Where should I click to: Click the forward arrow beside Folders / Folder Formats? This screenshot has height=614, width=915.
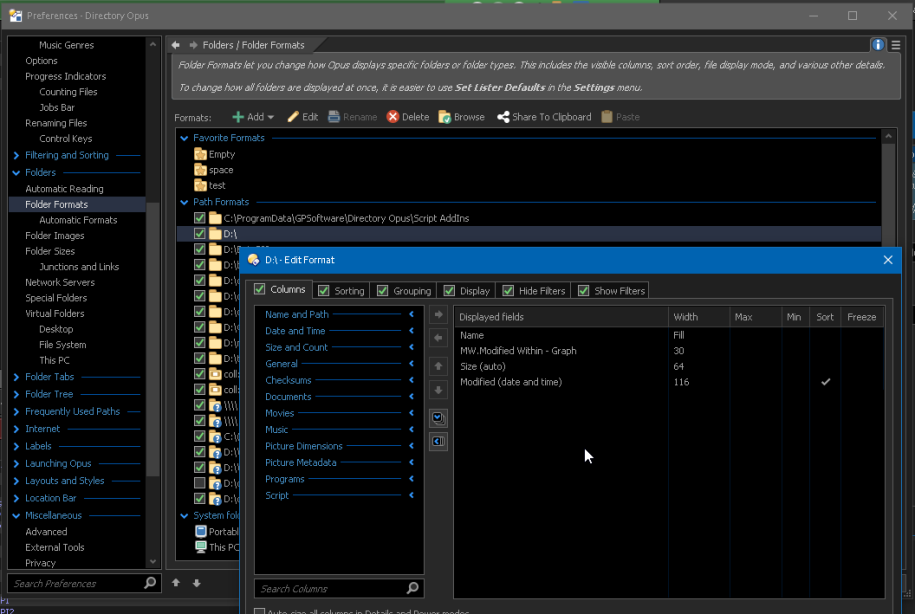coord(193,45)
